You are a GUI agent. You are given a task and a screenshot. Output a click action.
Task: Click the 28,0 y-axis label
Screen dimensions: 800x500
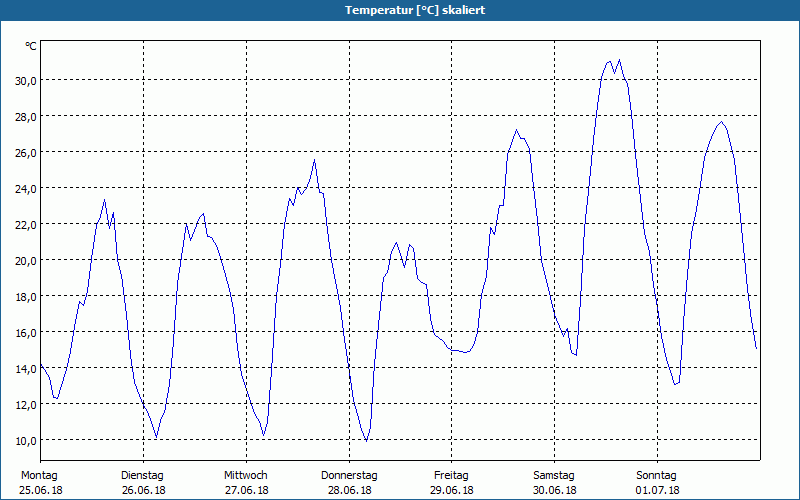point(25,117)
